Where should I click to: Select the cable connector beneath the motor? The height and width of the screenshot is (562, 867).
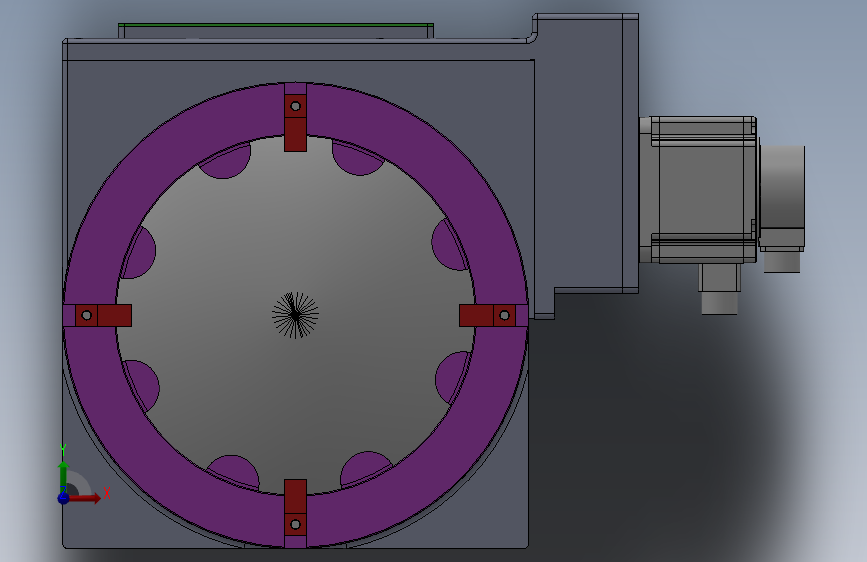[719, 289]
